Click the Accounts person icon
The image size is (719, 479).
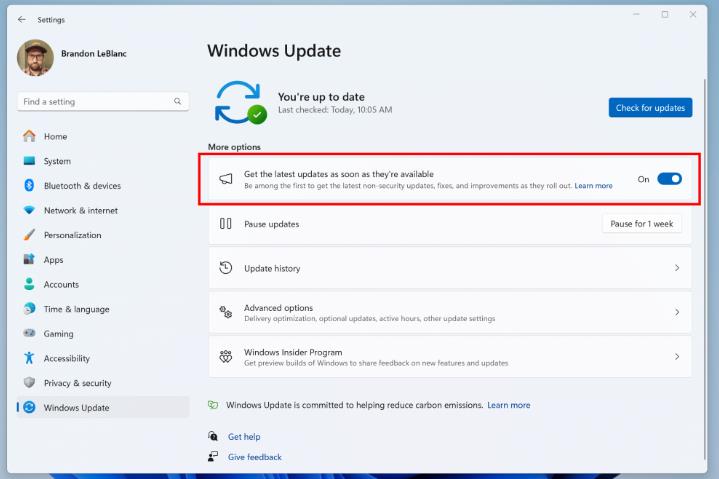click(29, 284)
